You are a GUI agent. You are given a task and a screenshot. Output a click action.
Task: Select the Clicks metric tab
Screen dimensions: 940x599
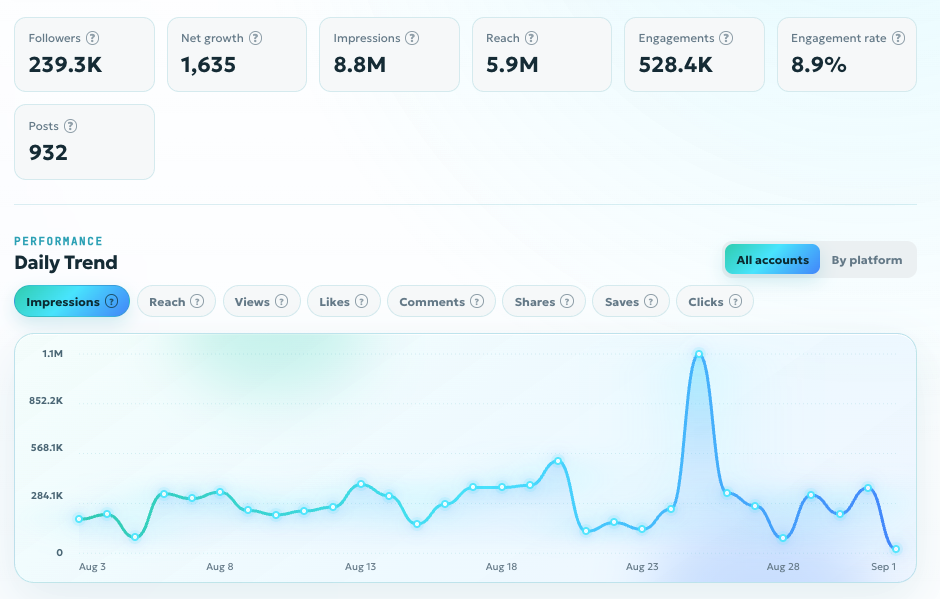tap(715, 301)
